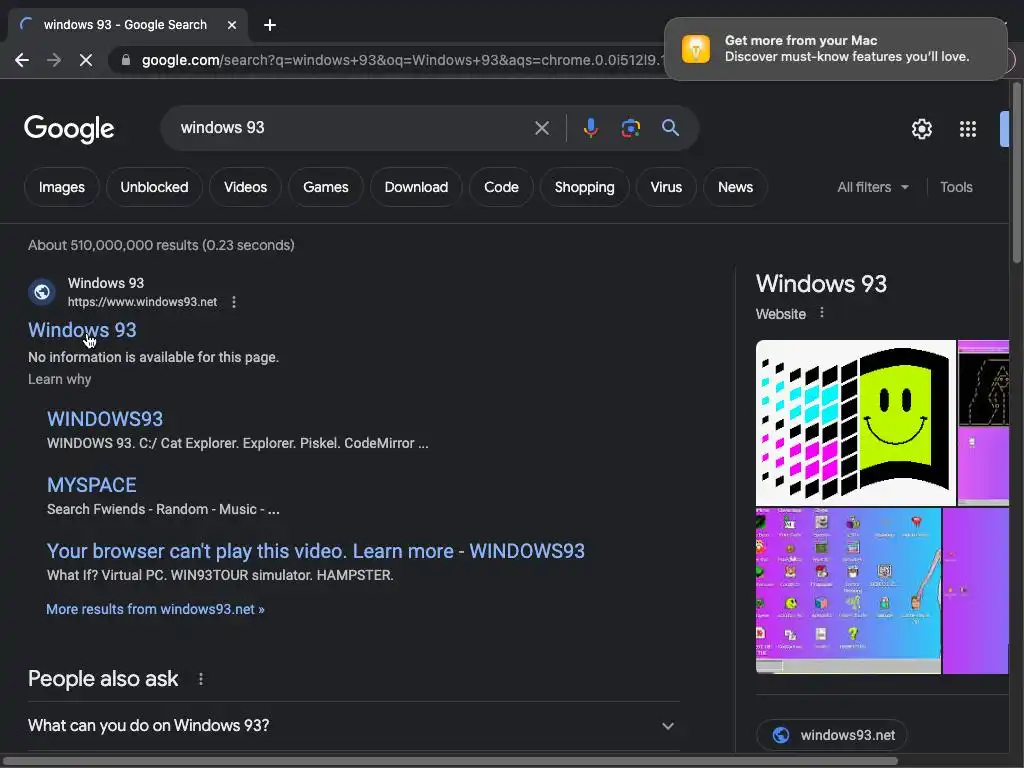Image resolution: width=1024 pixels, height=768 pixels.
Task: Click the vertical page scrollbar
Action: pyautogui.click(x=1016, y=173)
